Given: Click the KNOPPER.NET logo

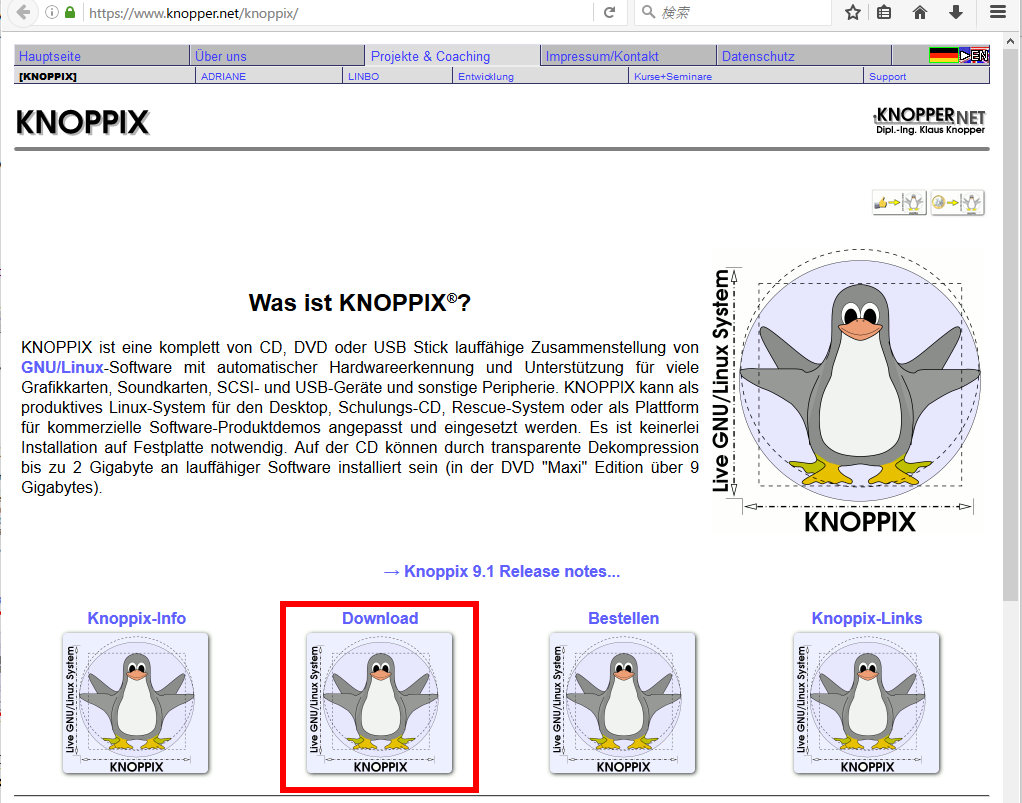Looking at the screenshot, I should pos(929,121).
